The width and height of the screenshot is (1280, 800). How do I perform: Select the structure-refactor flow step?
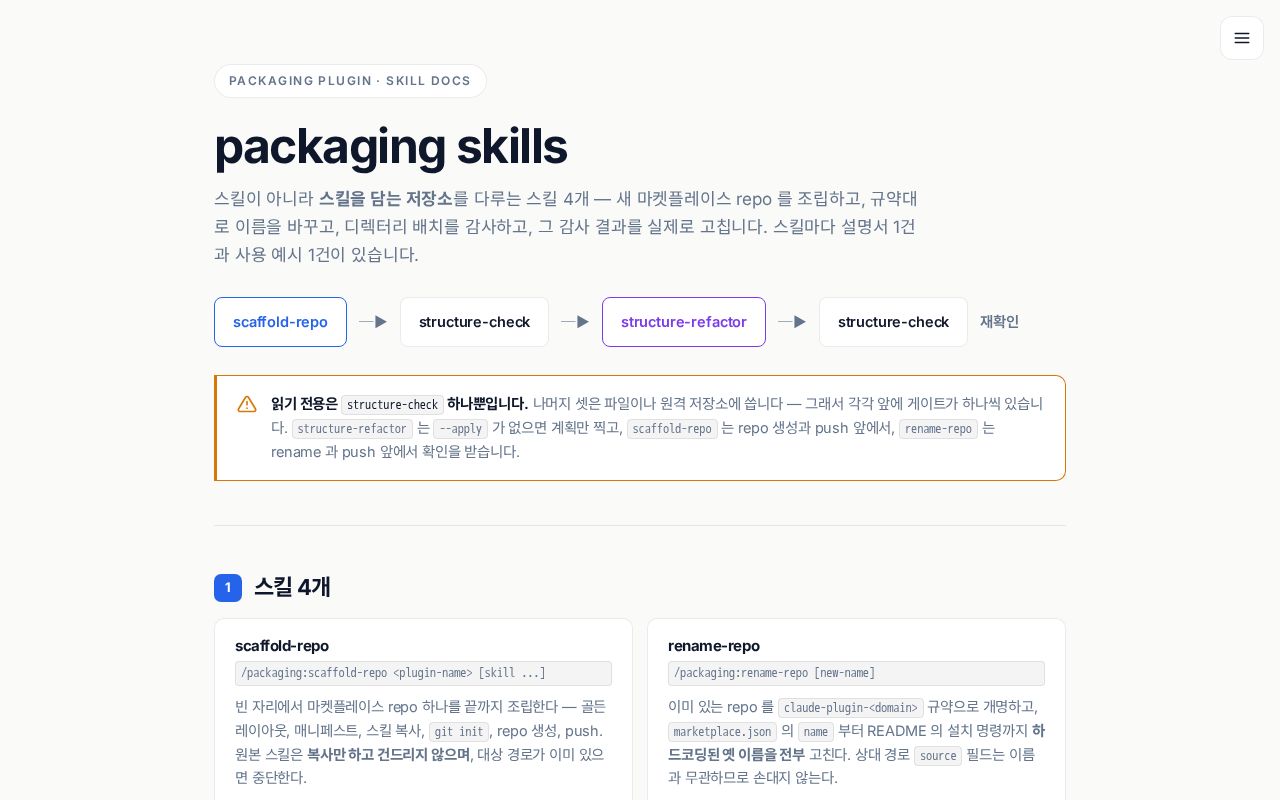(684, 322)
